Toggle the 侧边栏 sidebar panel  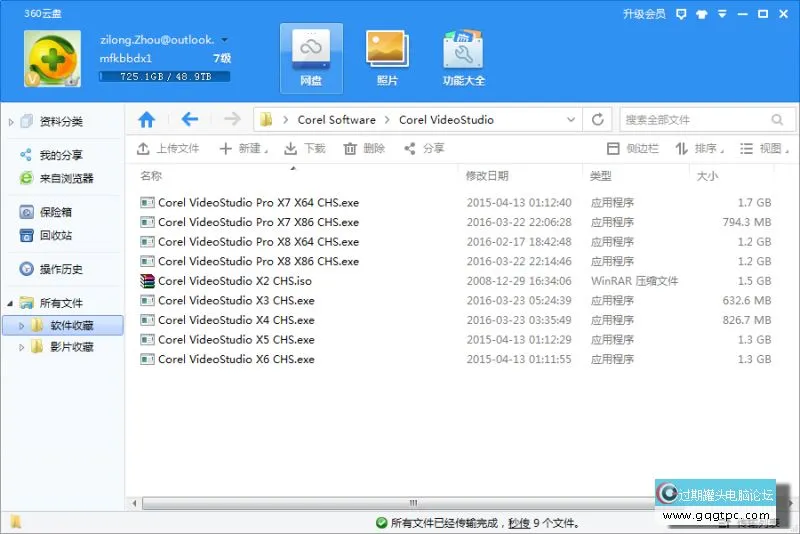[x=633, y=148]
